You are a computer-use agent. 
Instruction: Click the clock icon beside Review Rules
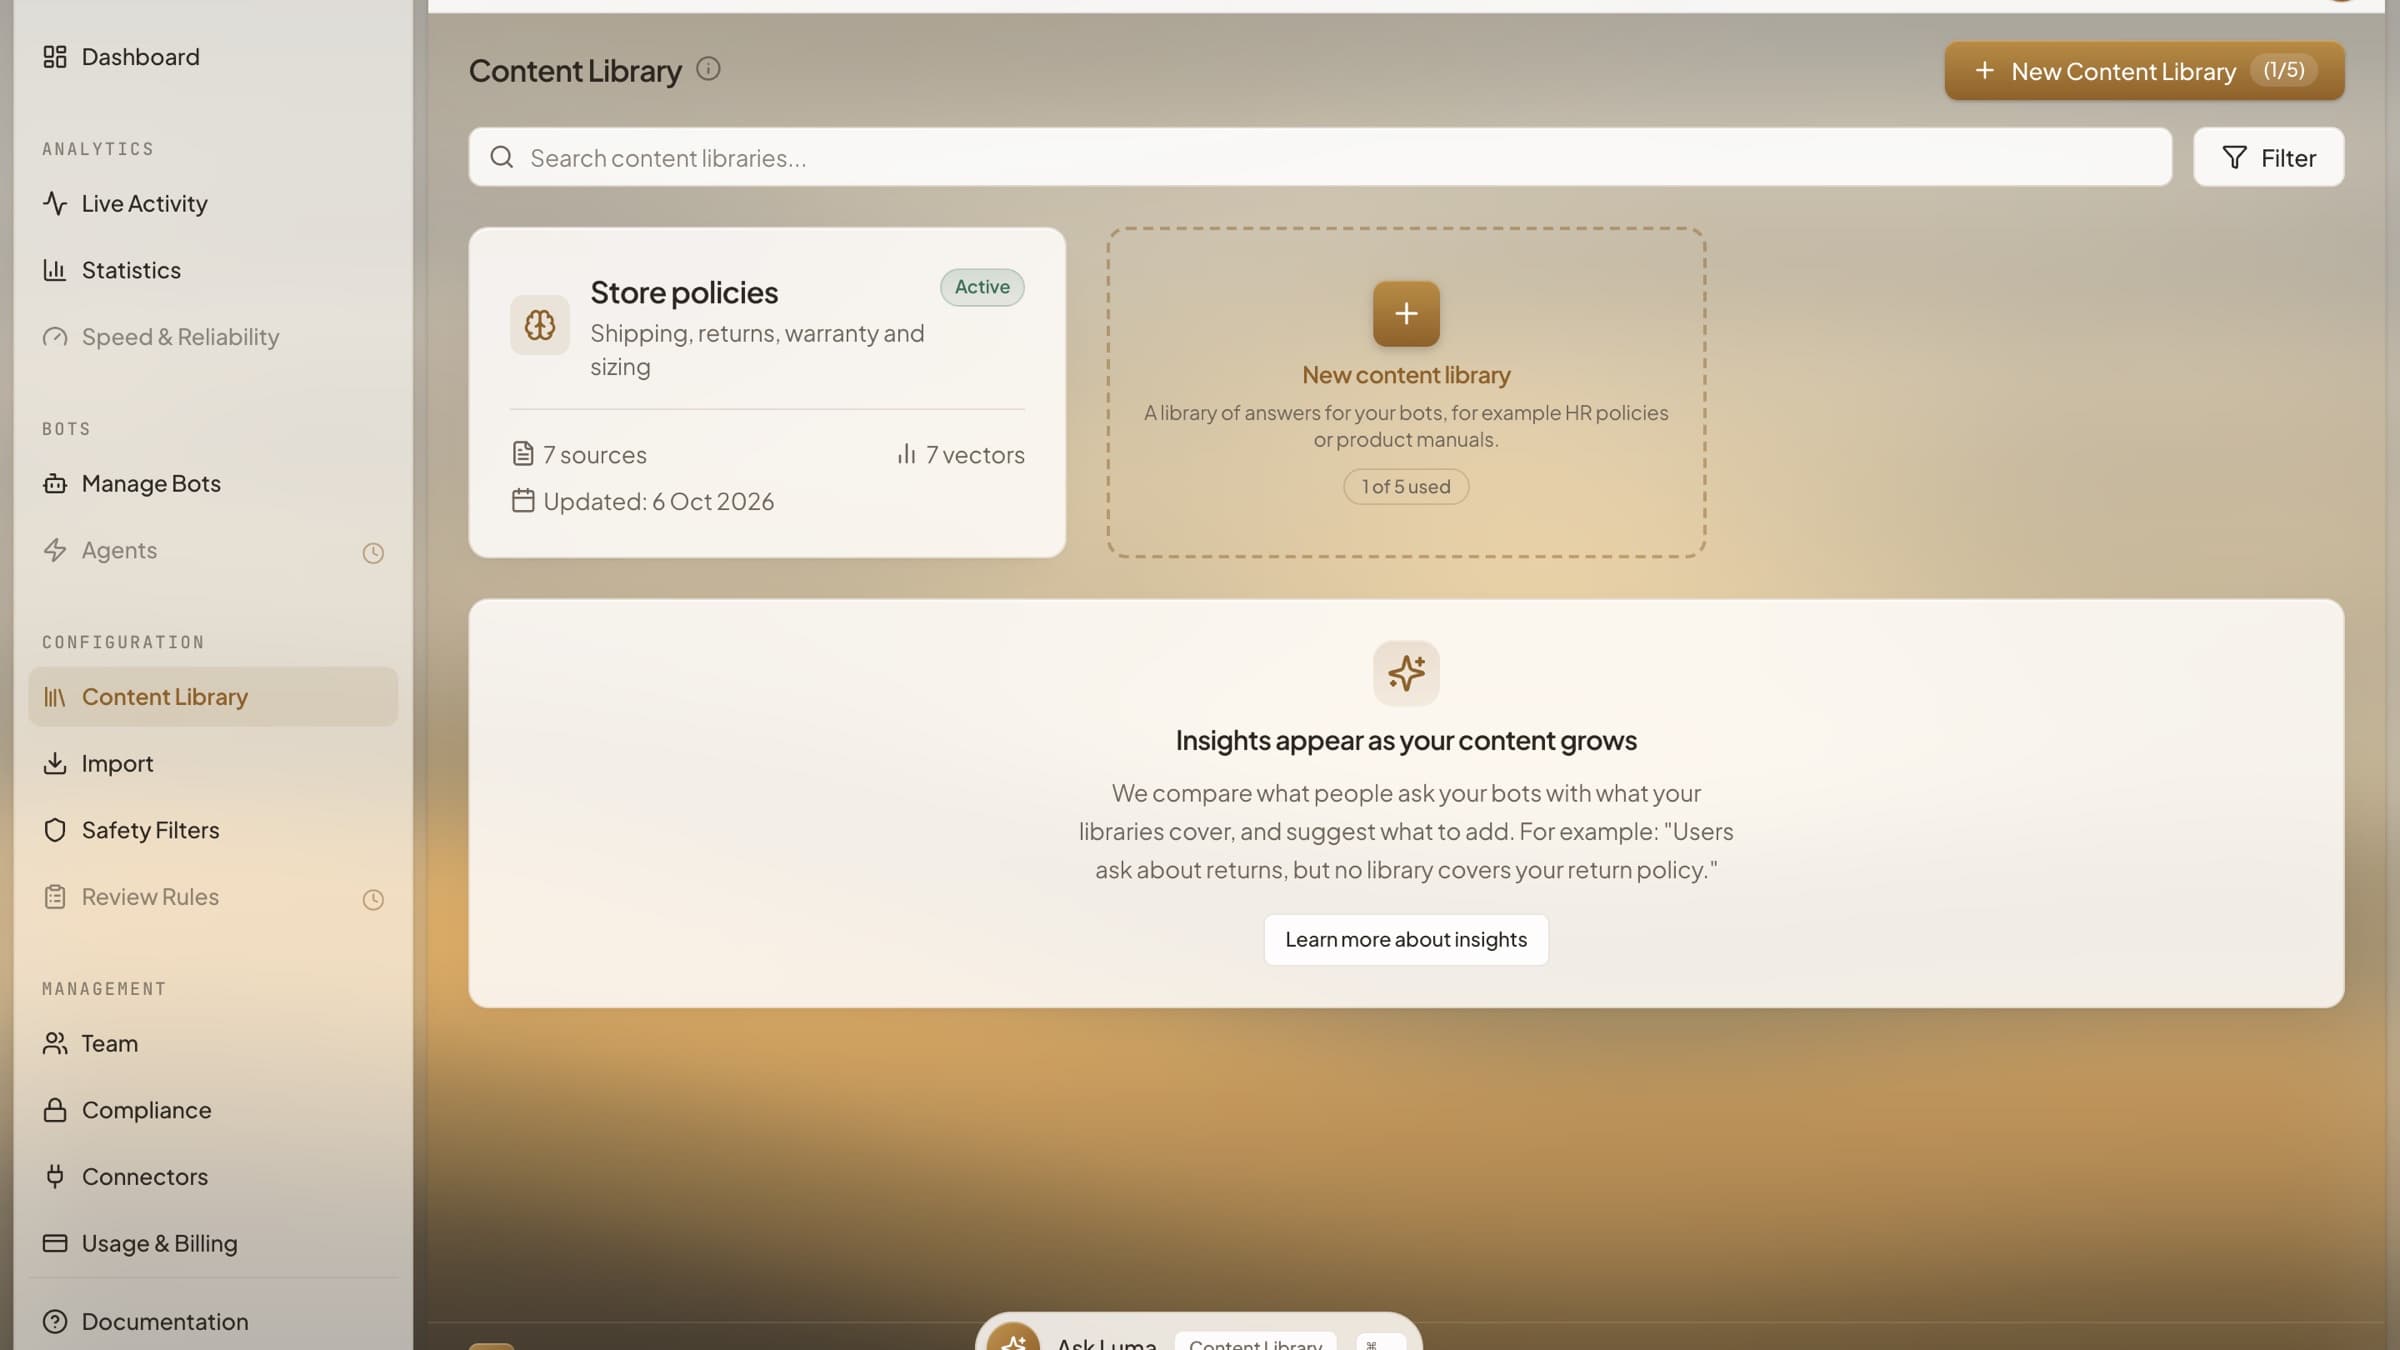tap(373, 900)
